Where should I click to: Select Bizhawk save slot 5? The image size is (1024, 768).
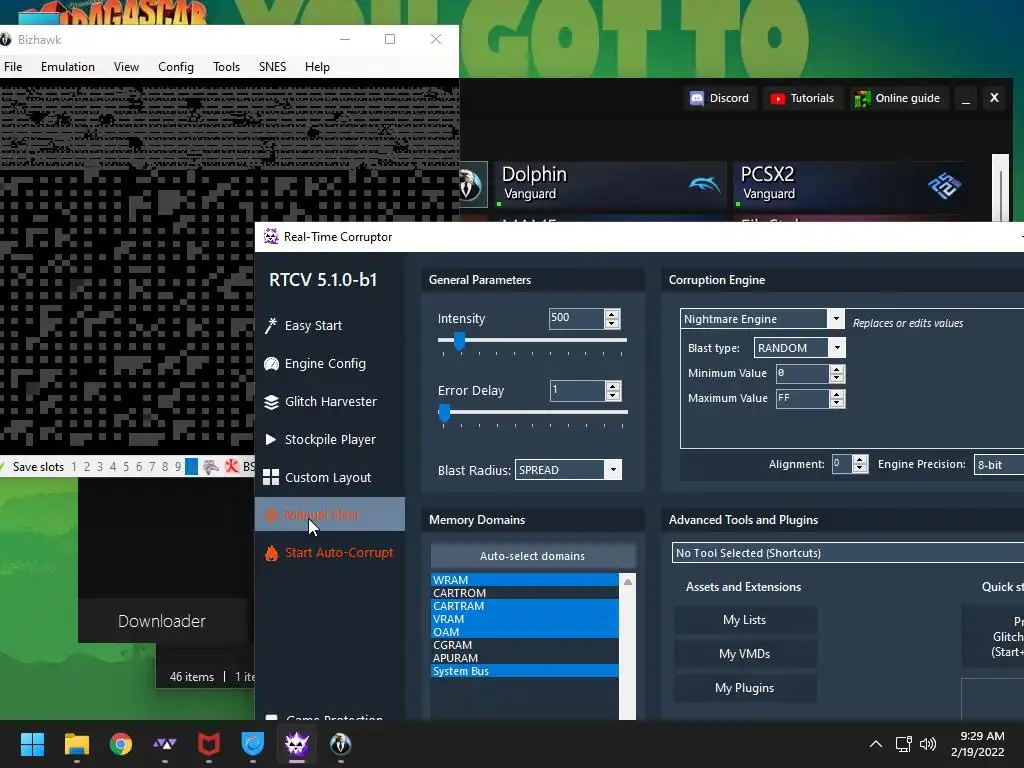point(126,466)
